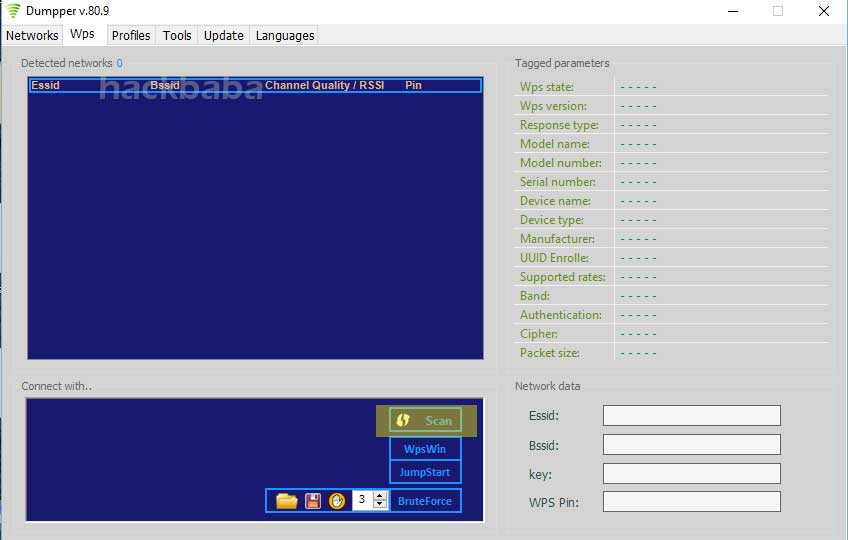Click the Bssid column header
The image size is (848, 540).
pos(165,85)
